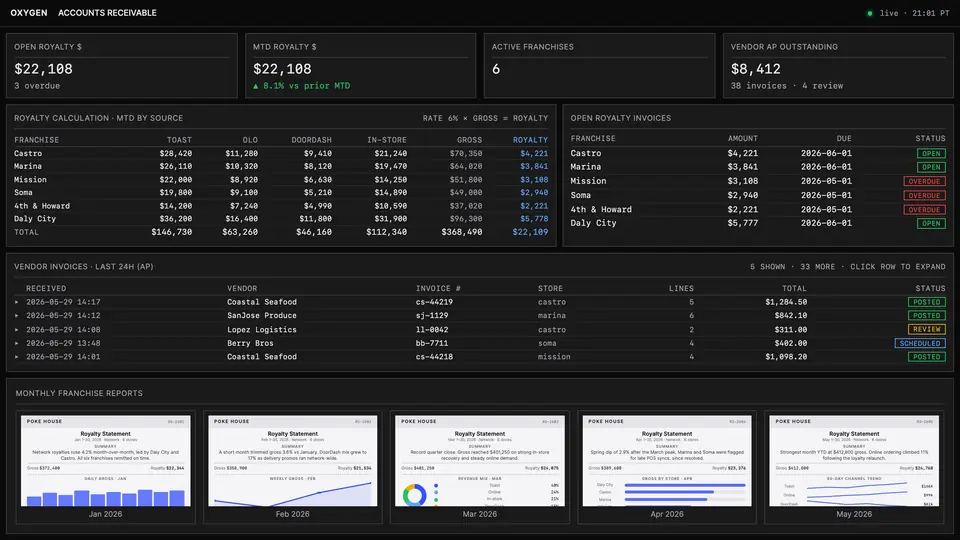Image resolution: width=960 pixels, height=540 pixels.
Task: Click the GROSS column header in royalty table
Action: 469,140
